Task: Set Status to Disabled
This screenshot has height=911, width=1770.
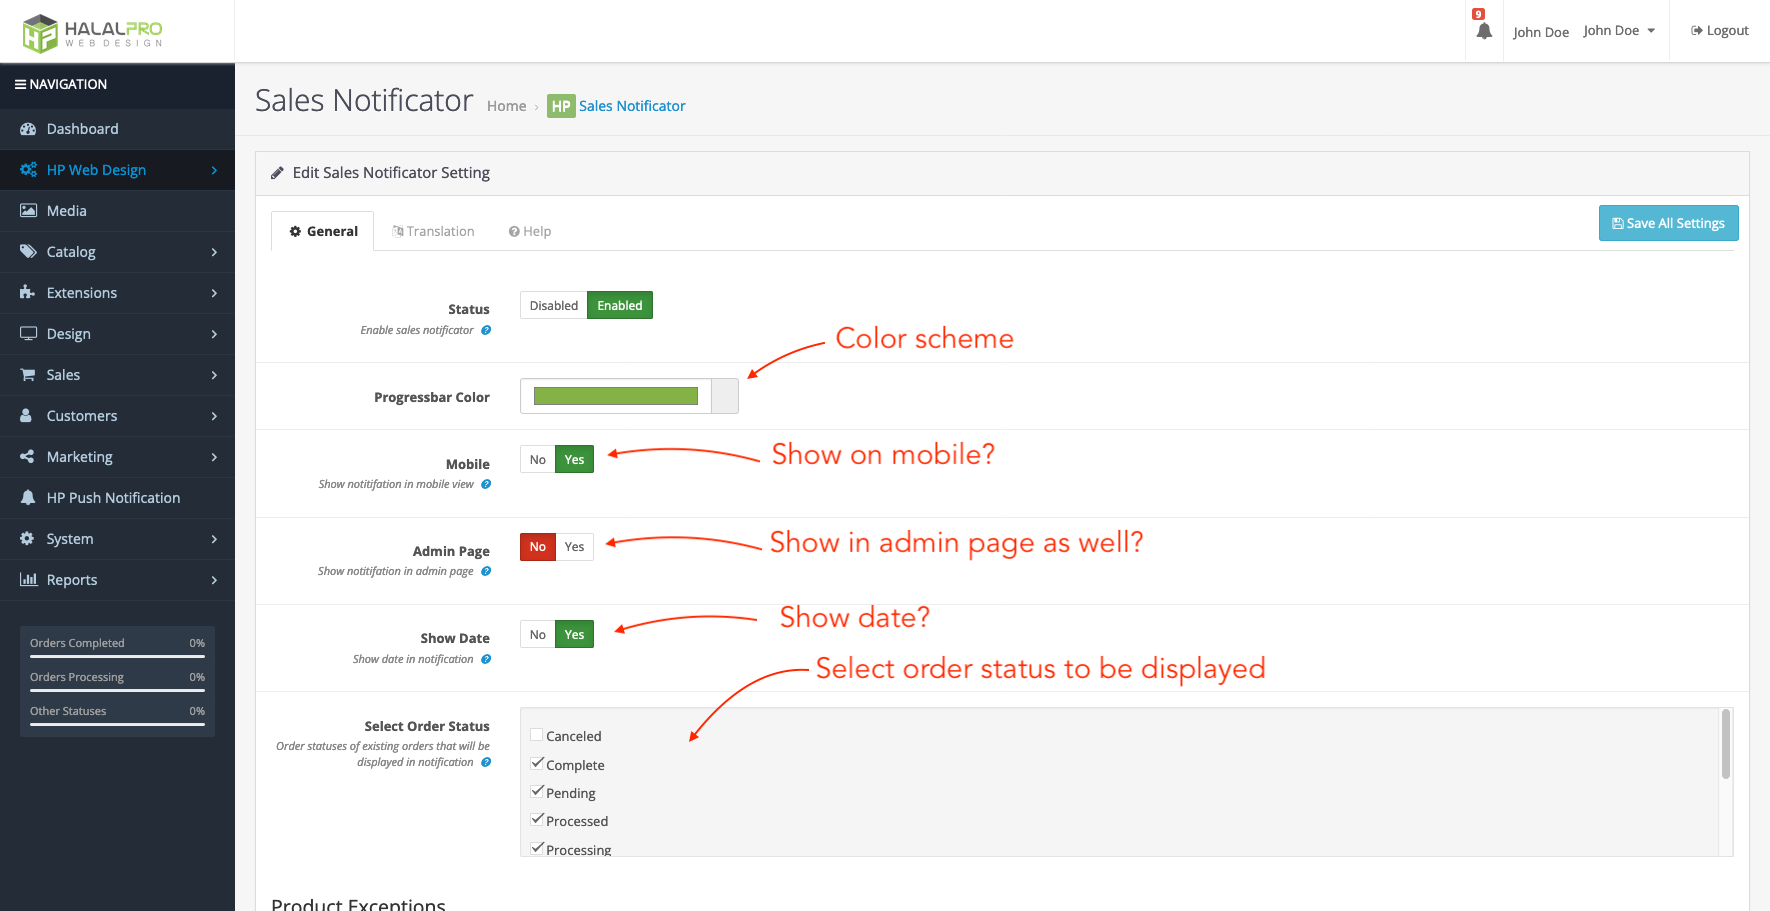Action: pyautogui.click(x=553, y=306)
